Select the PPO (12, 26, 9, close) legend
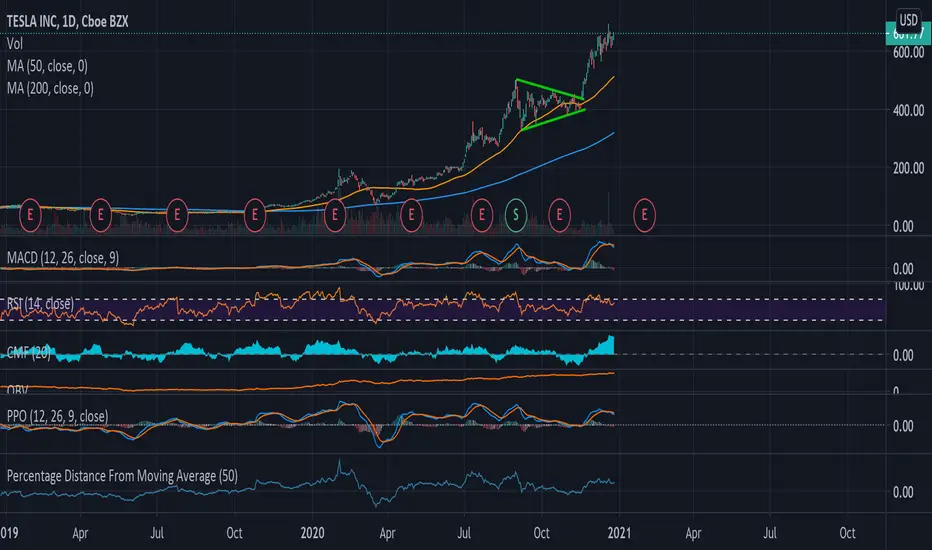 click(x=58, y=416)
